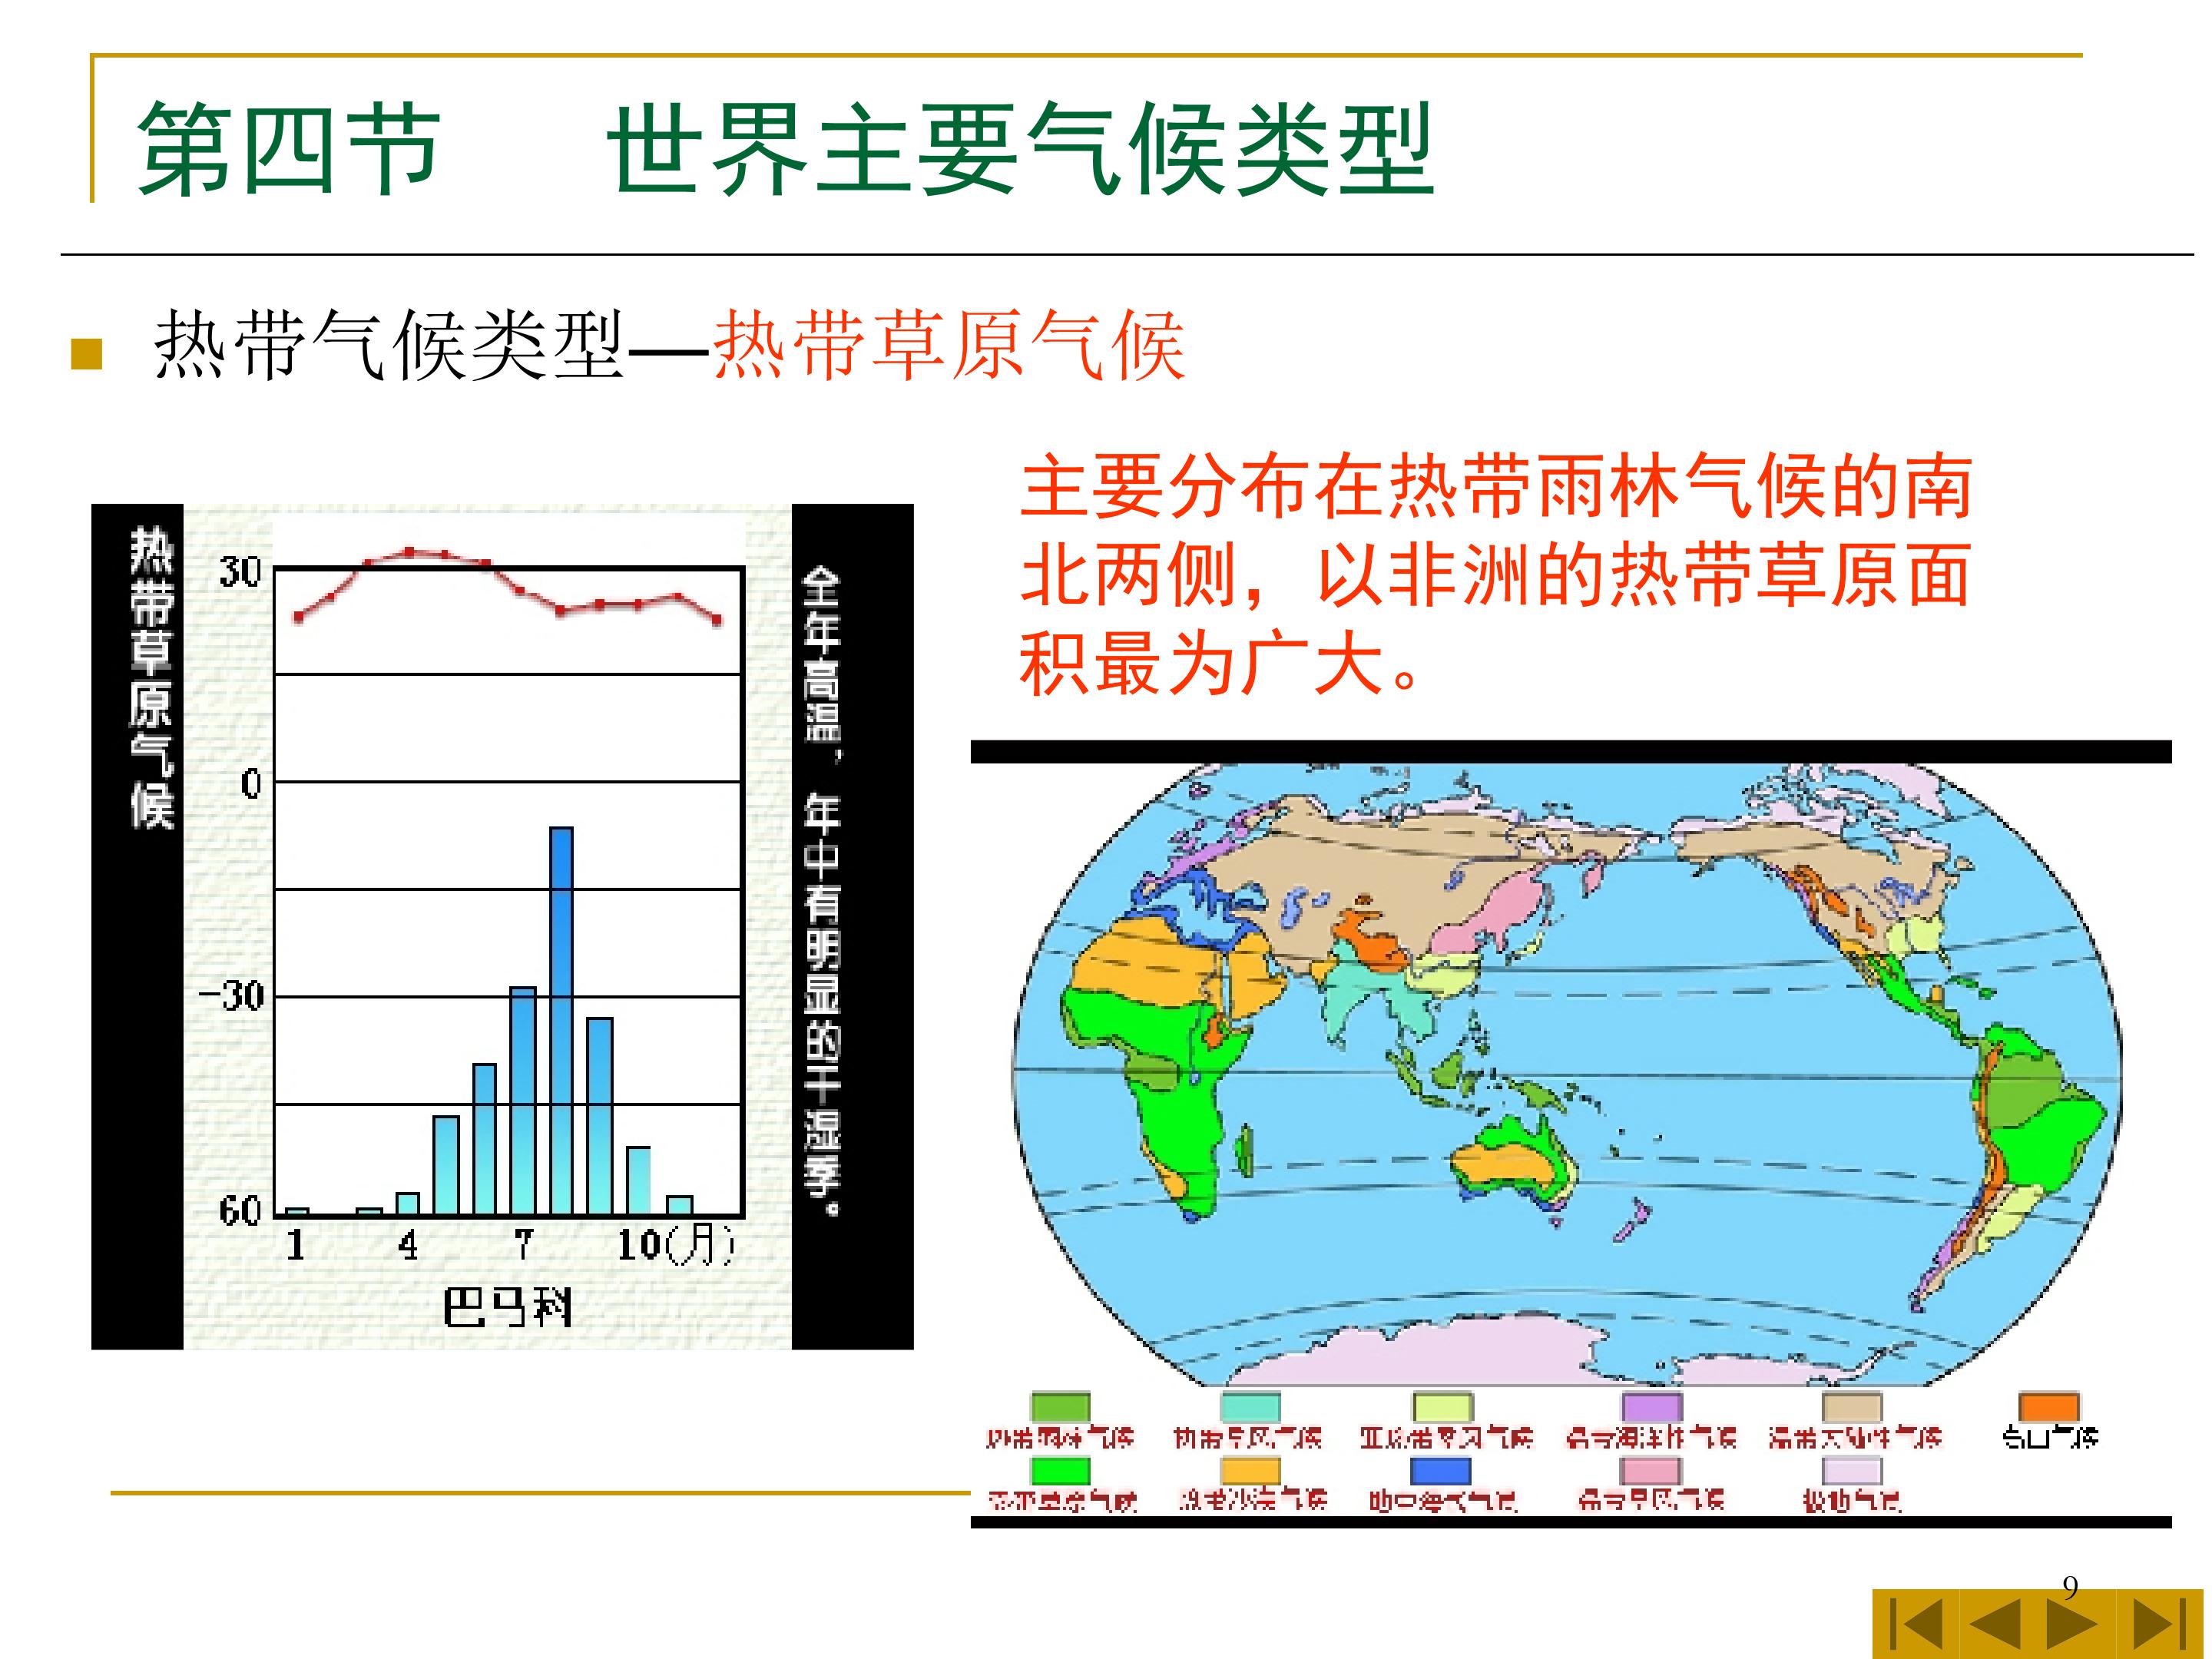Click the orange 高山气候 legend swatch
This screenshot has width=2212, height=1659.
[2049, 1408]
